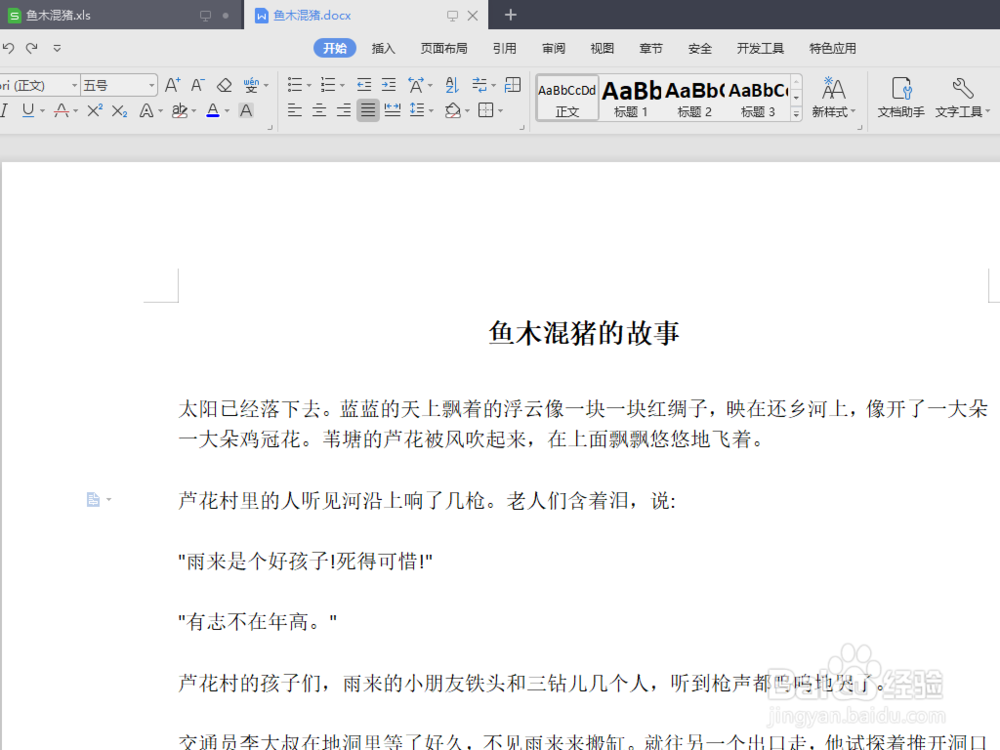Open the 文档助手 document assistant
The width and height of the screenshot is (1000, 750).
[x=901, y=98]
